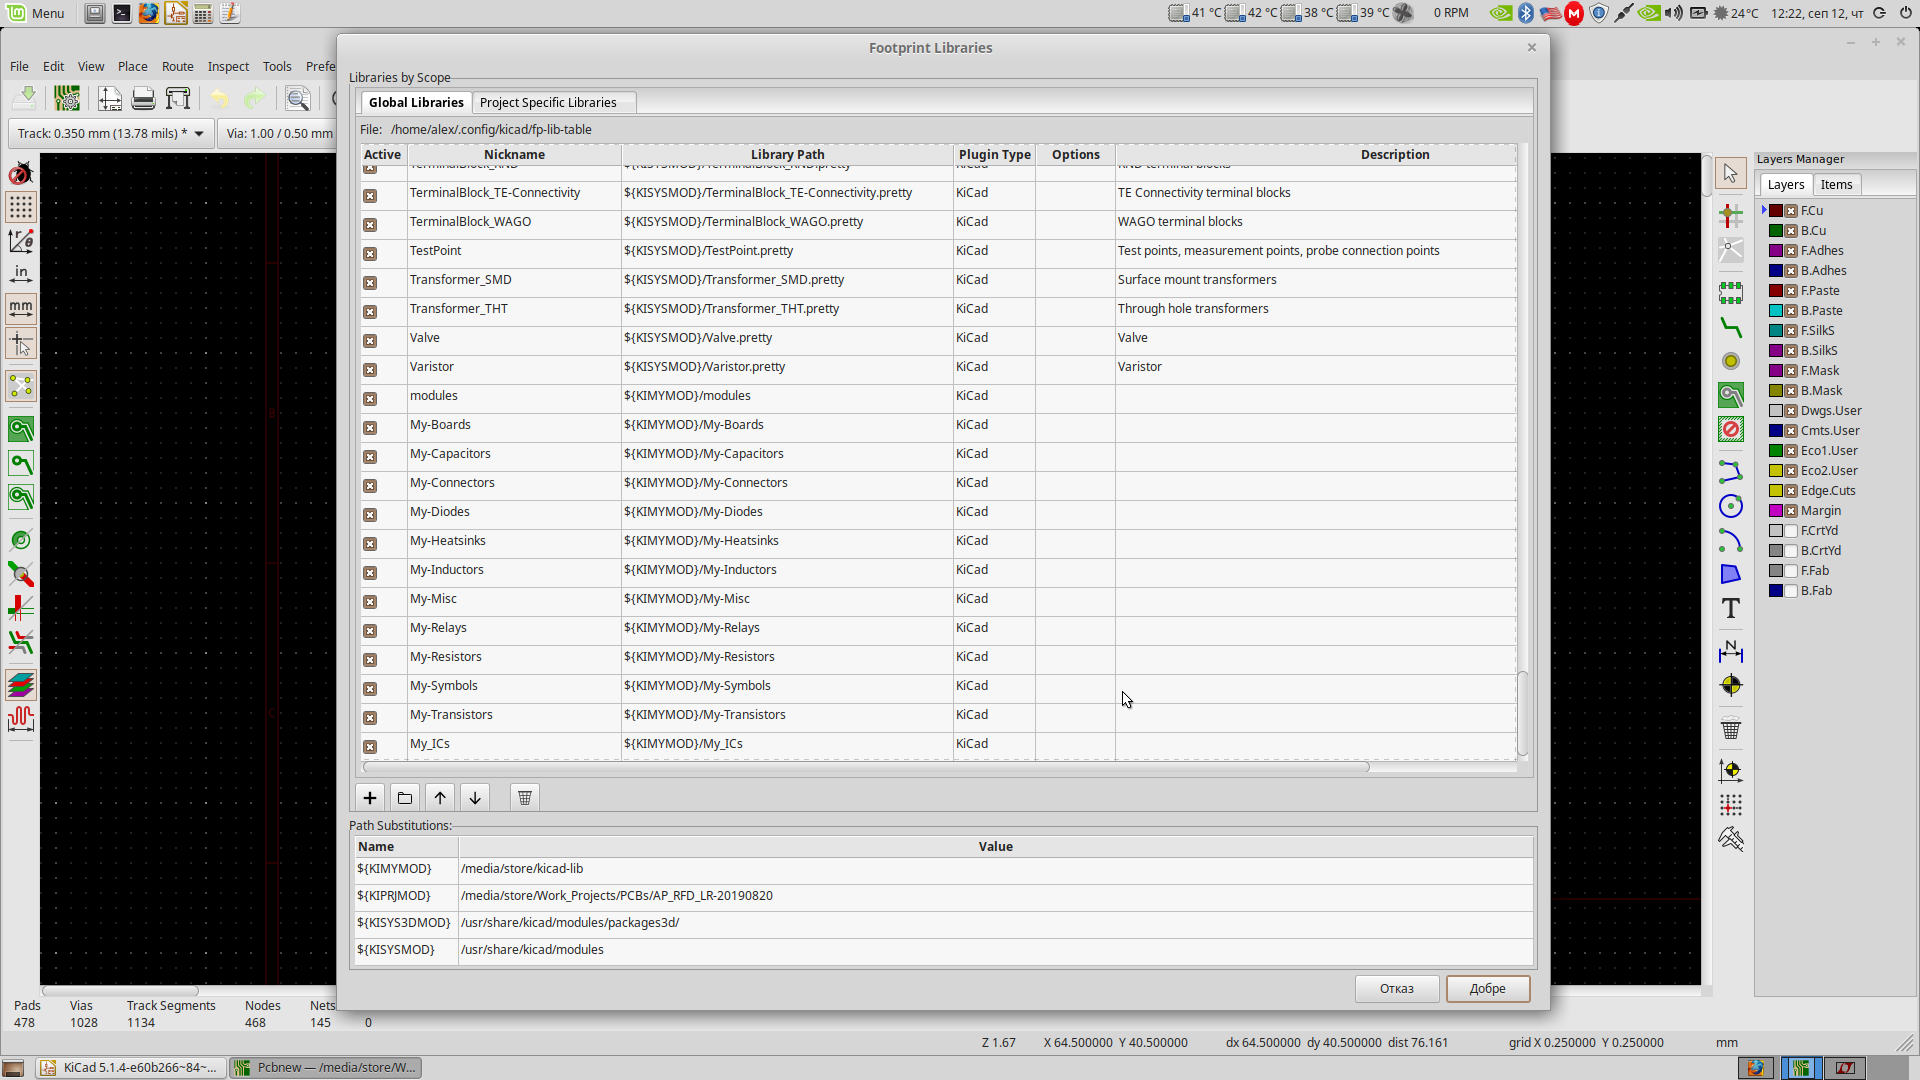Toggle Active checkbox for My-Diodes library
The width and height of the screenshot is (1920, 1080).
click(370, 514)
